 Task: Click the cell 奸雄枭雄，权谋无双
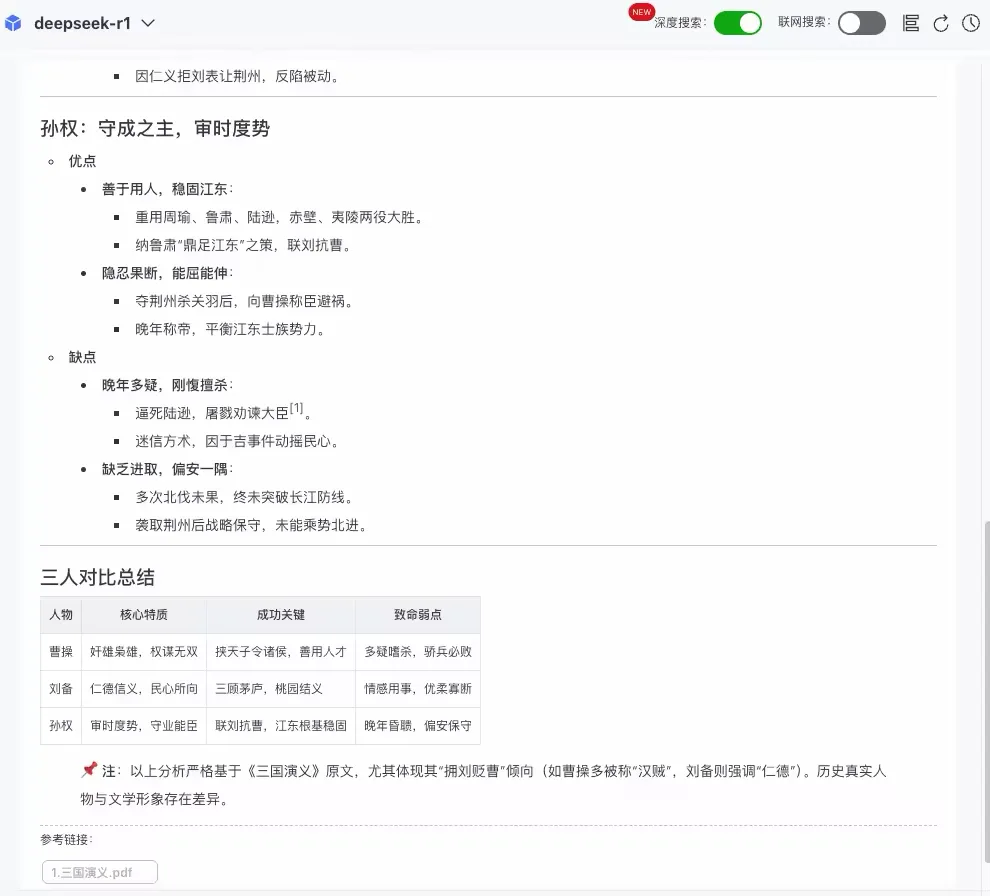pos(144,652)
